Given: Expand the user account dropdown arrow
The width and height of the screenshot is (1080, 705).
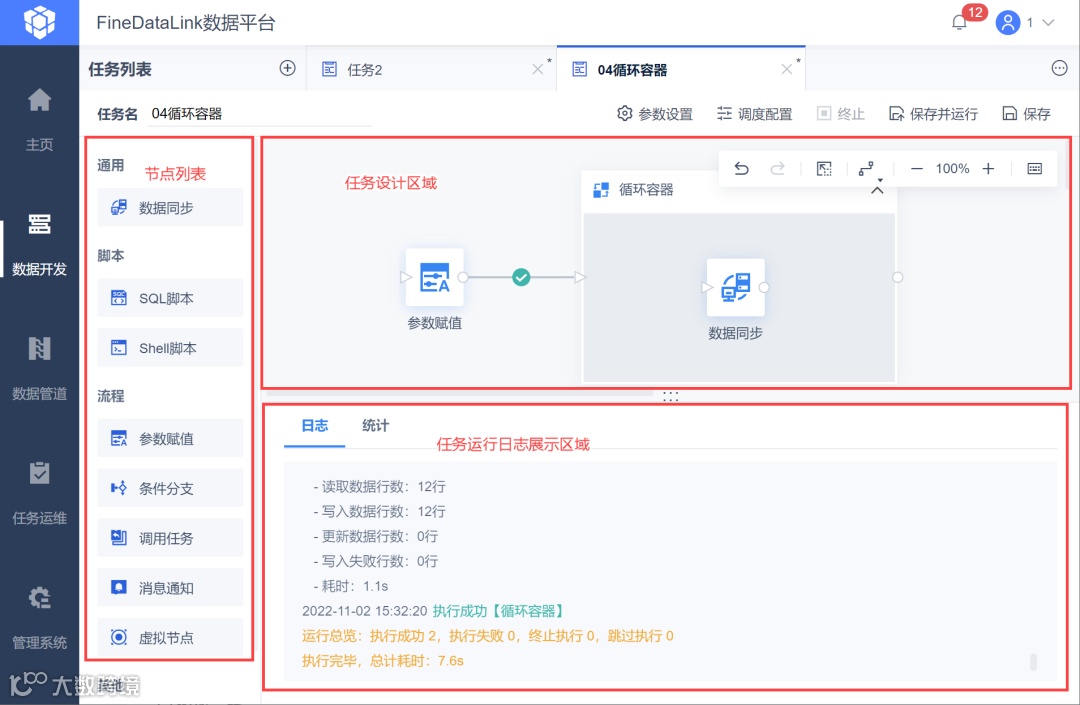Looking at the screenshot, I should tap(1048, 23).
